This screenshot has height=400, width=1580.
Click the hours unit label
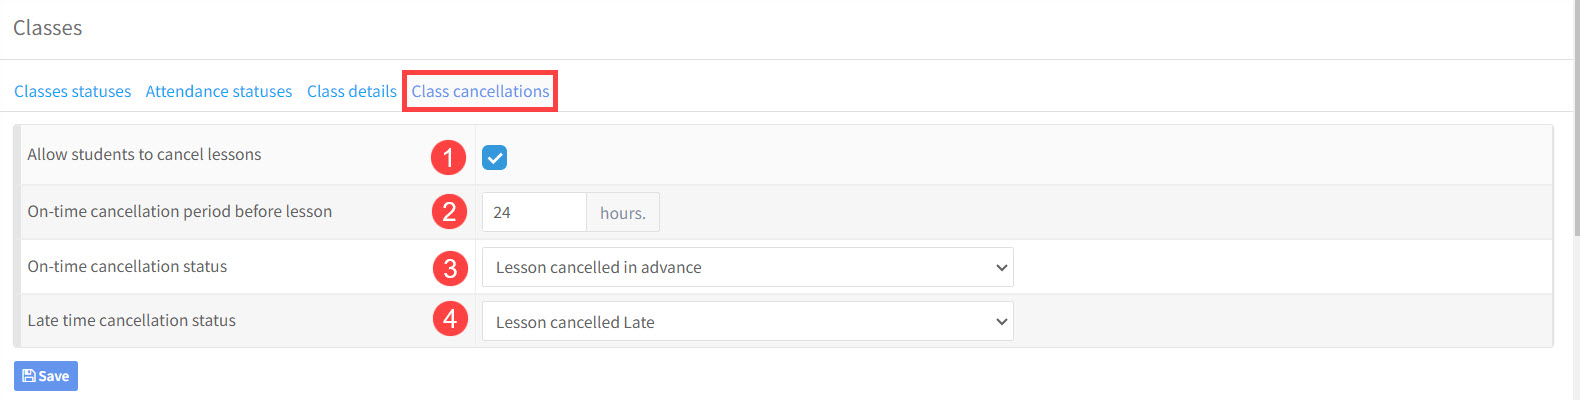(623, 212)
